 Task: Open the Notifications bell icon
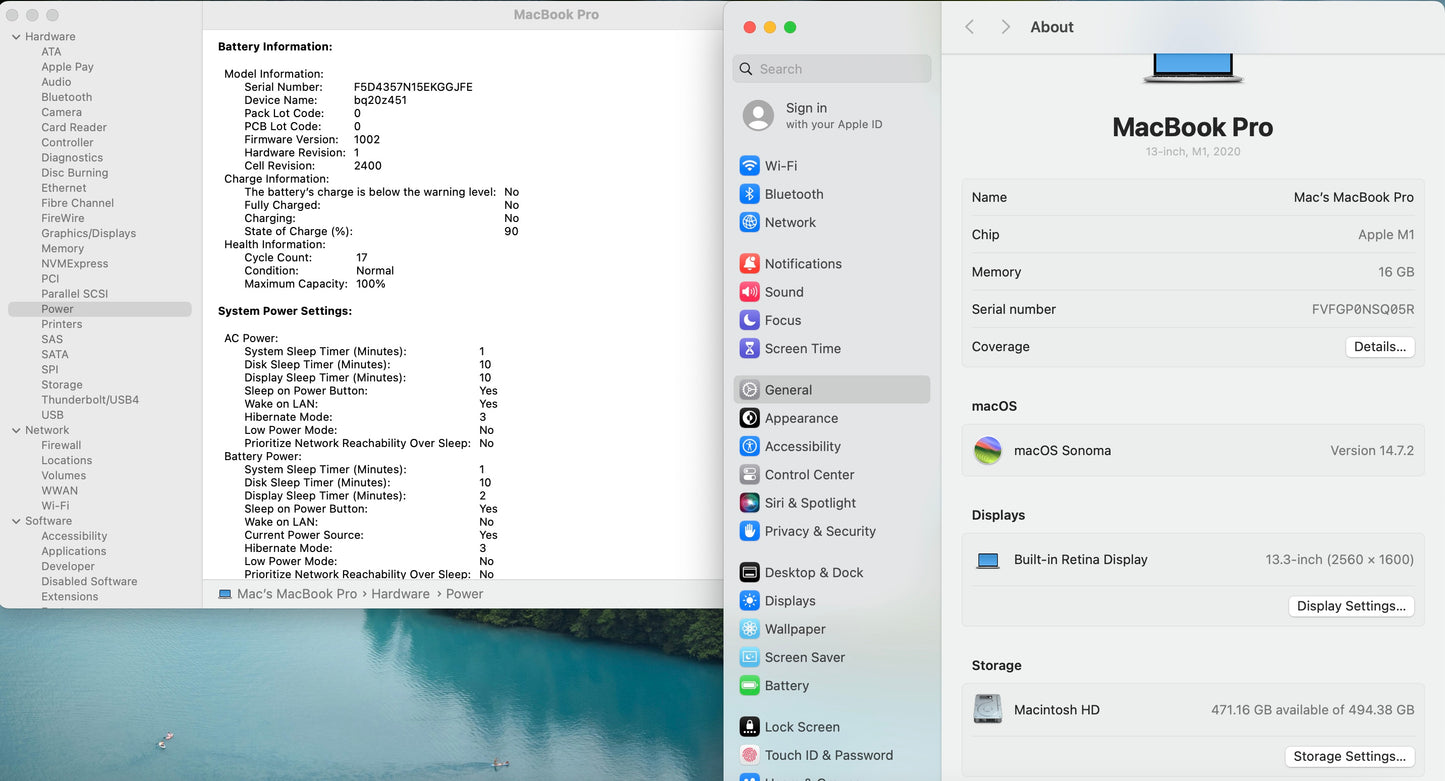[x=749, y=264]
